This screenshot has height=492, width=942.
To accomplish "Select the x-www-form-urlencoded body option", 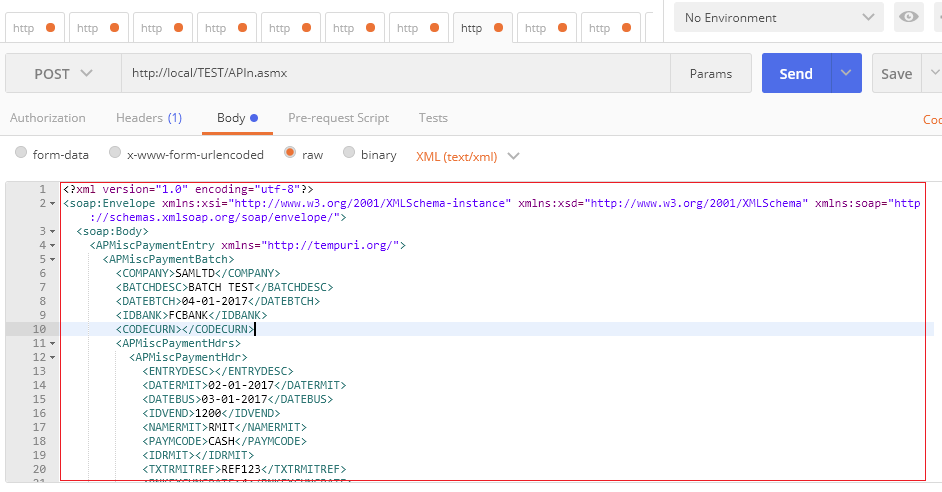I will pos(115,153).
